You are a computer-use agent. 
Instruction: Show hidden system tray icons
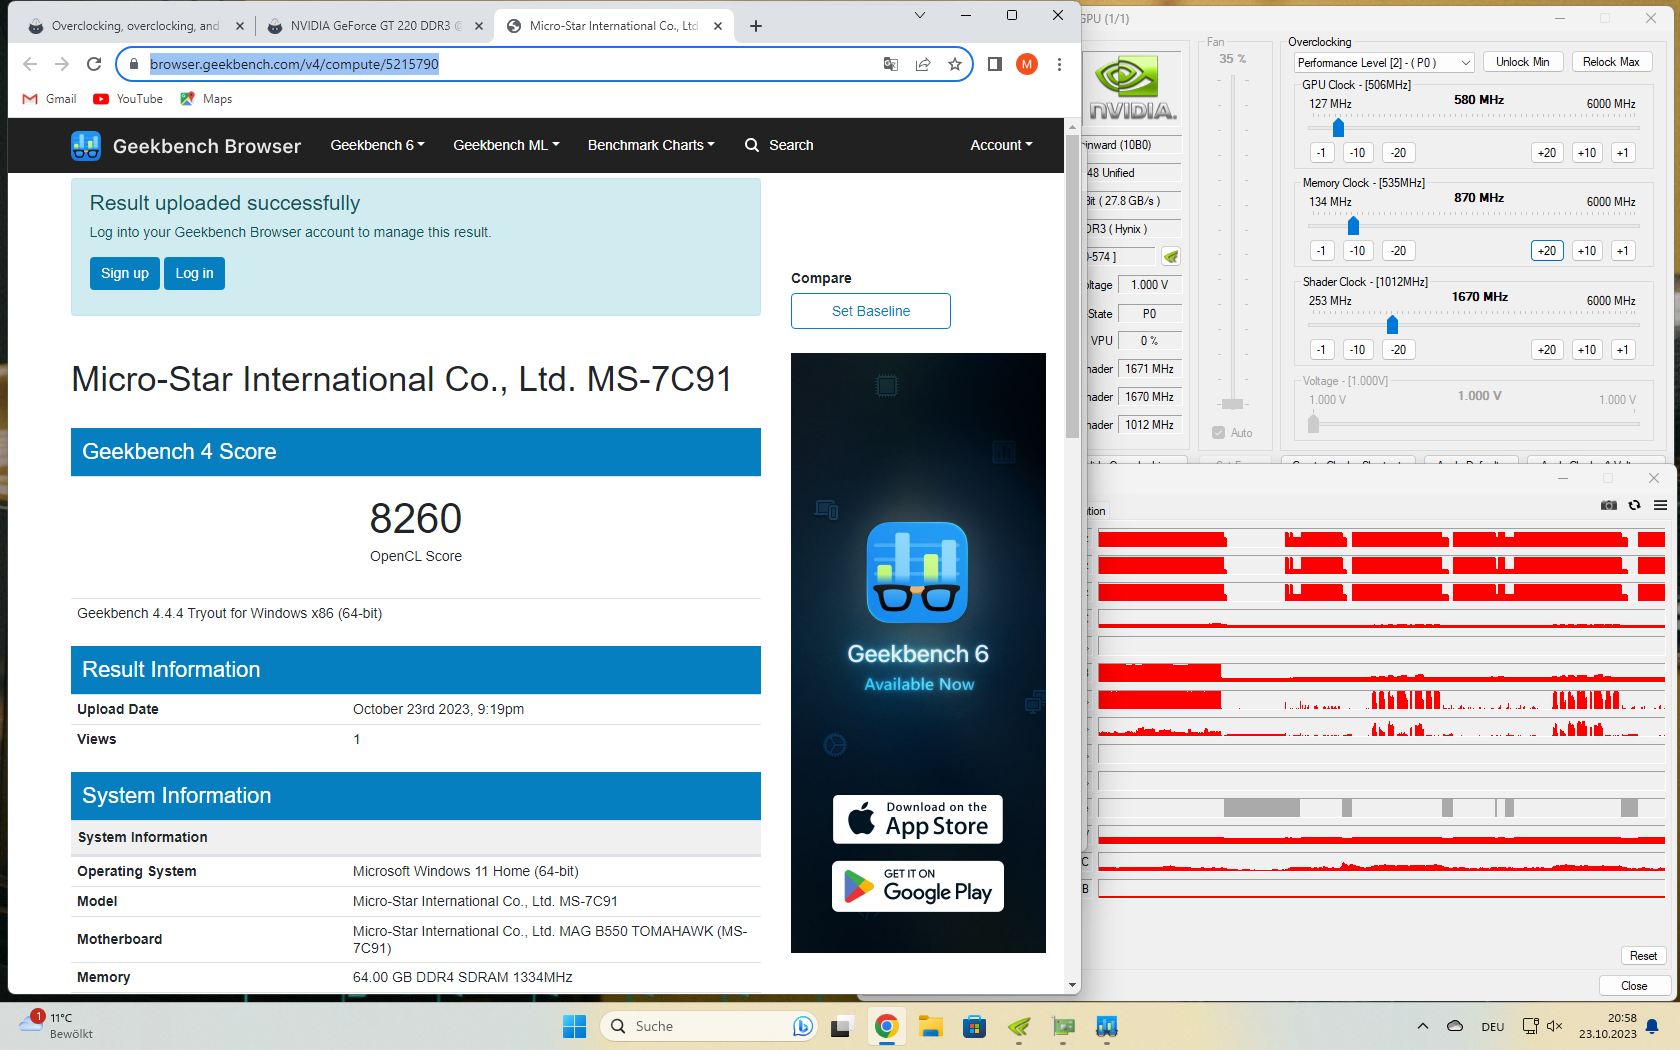1423,1026
